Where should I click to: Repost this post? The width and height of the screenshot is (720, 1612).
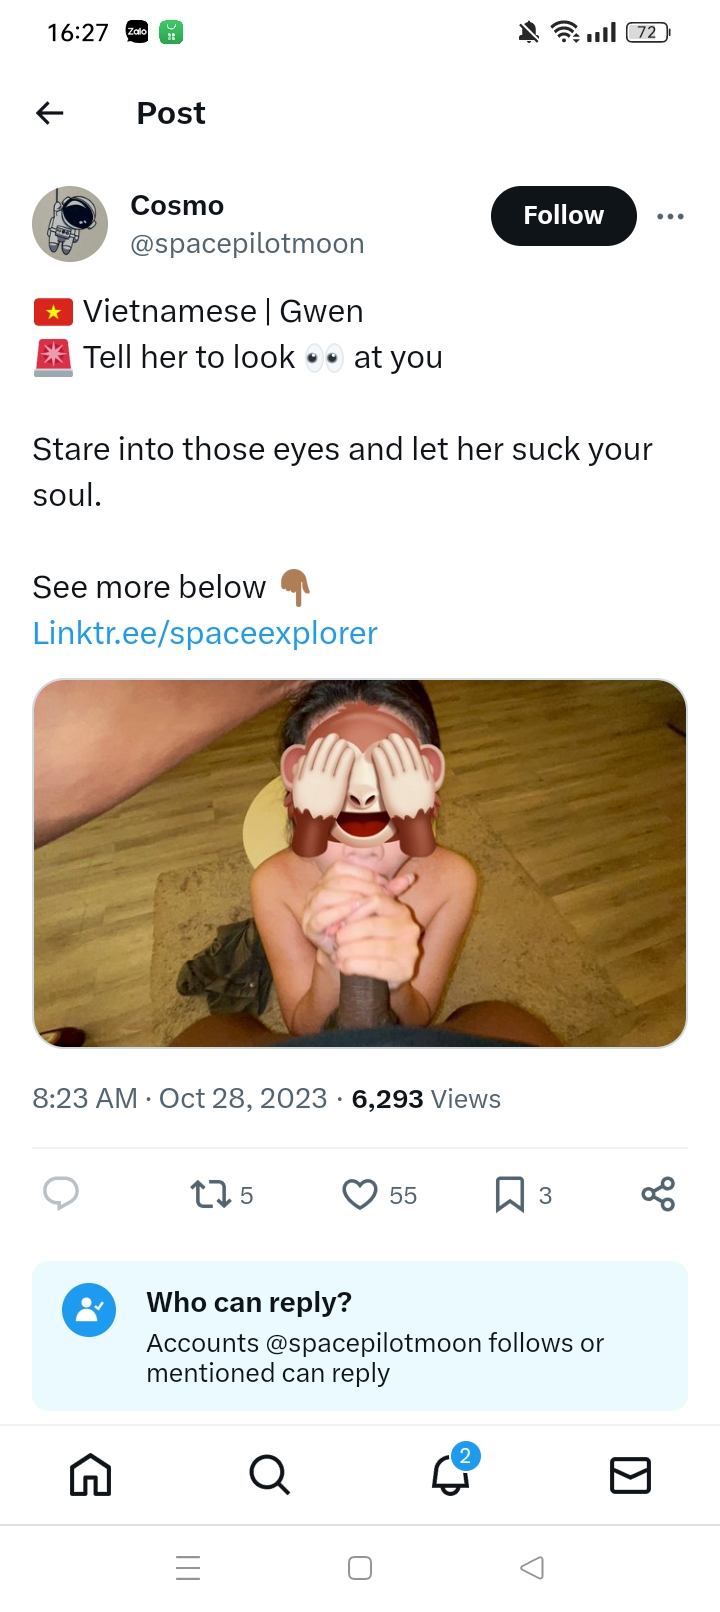click(x=211, y=1194)
